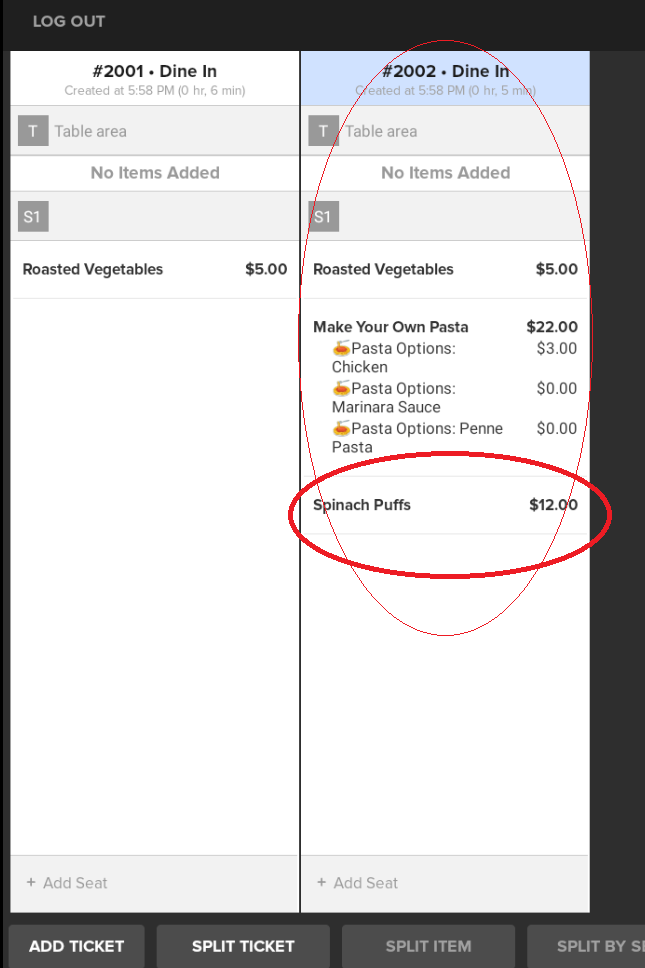Click the T table icon on ticket #2001
The height and width of the screenshot is (968, 645).
33,131
